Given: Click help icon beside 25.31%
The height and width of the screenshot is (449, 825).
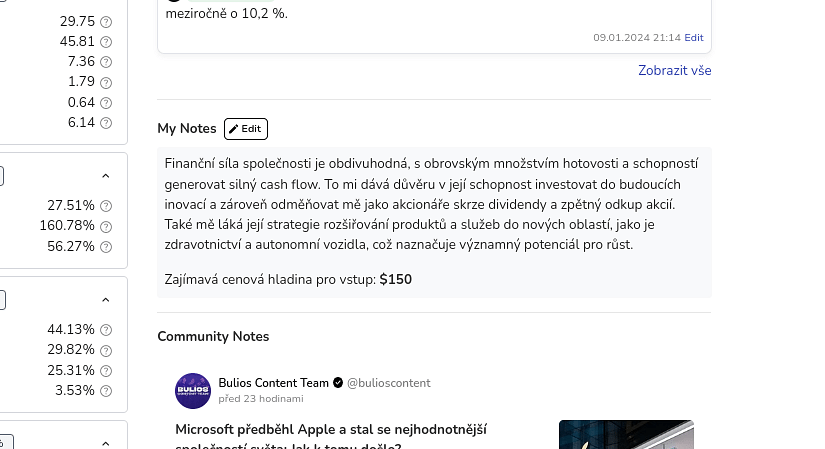Looking at the screenshot, I should point(106,371).
